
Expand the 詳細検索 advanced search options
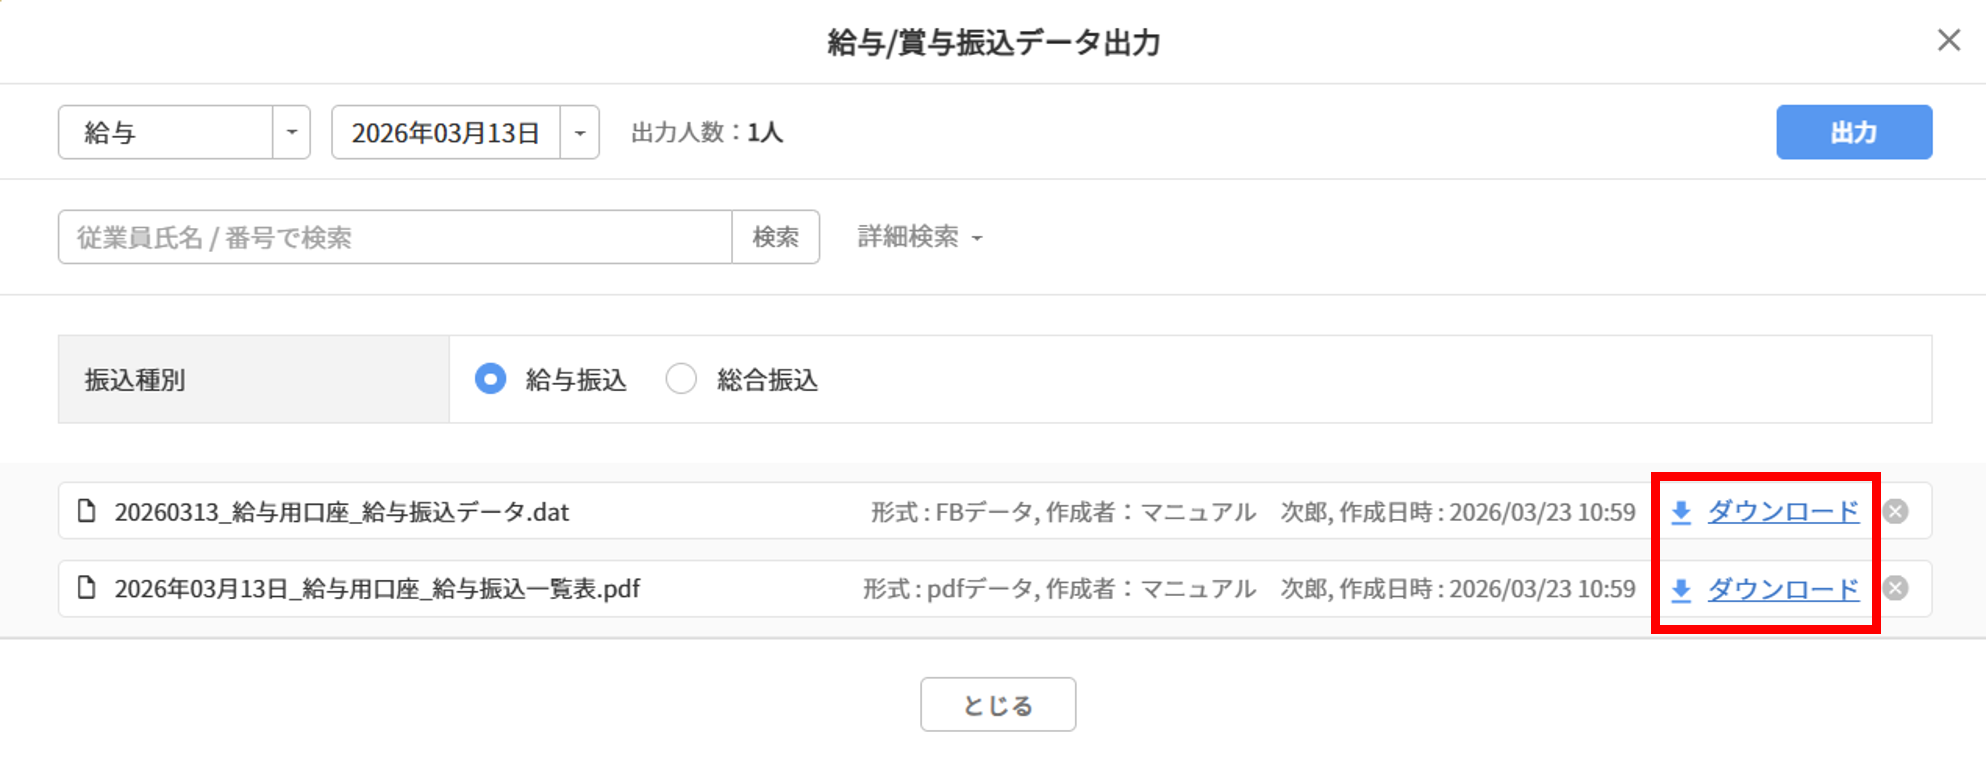[920, 237]
